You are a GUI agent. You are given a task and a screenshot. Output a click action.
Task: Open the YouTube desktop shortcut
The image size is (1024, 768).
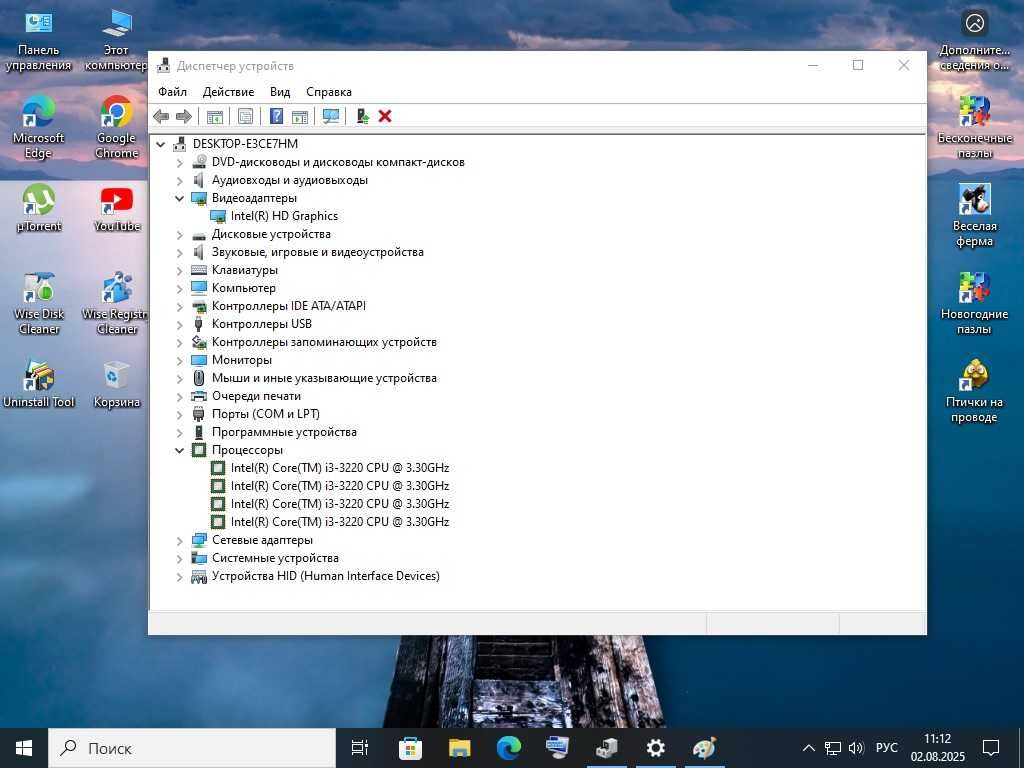click(116, 208)
